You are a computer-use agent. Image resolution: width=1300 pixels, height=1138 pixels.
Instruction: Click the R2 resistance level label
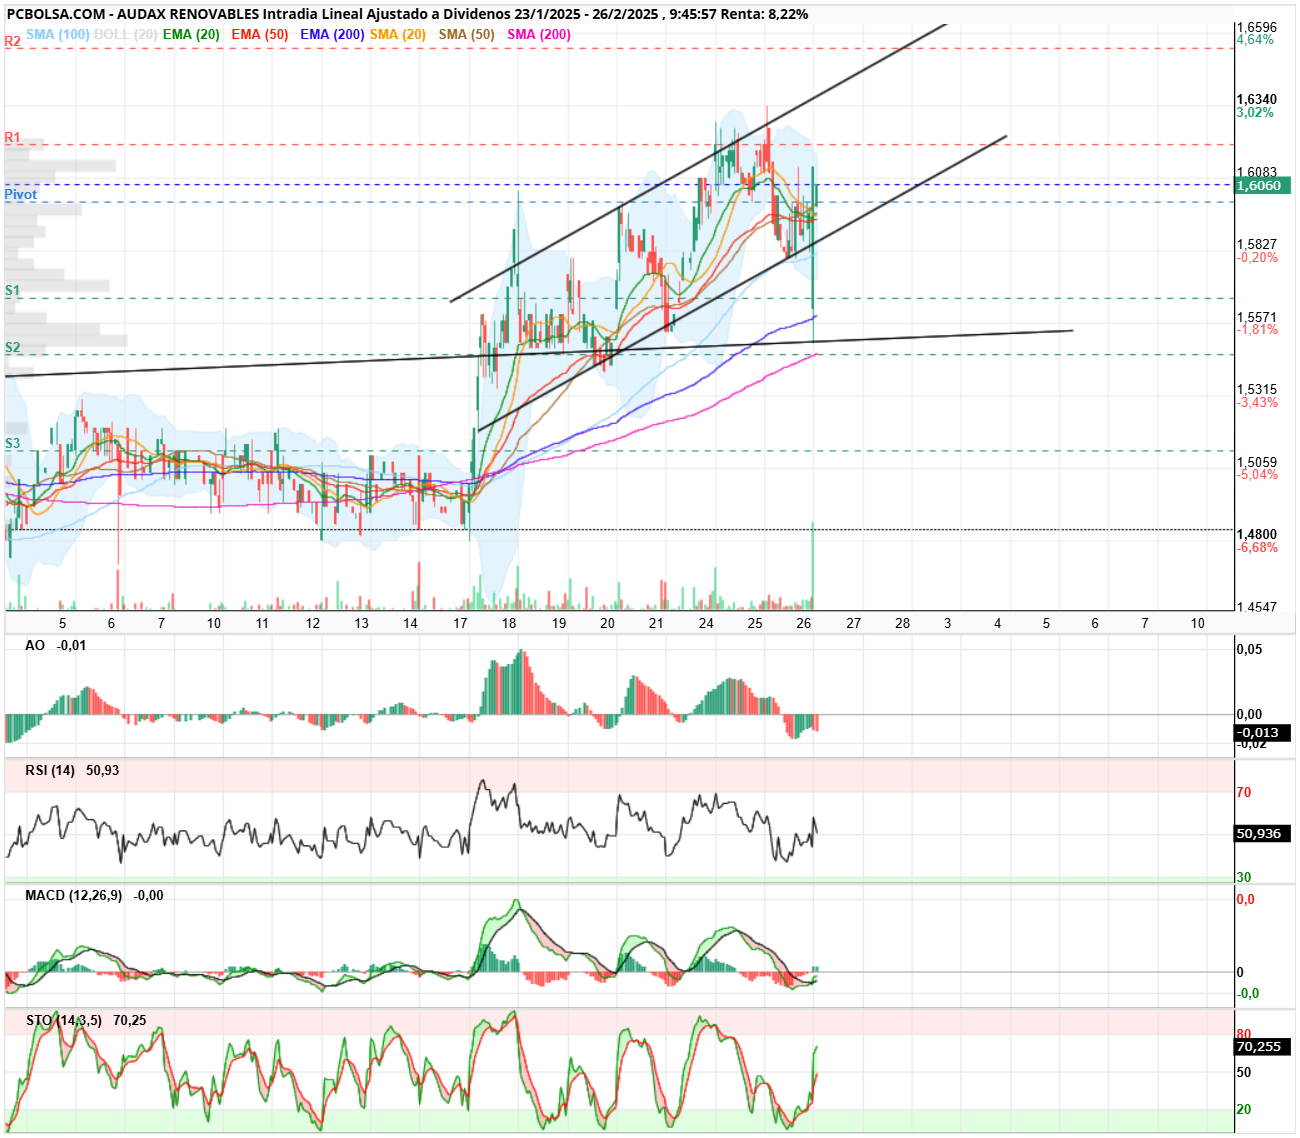13,42
